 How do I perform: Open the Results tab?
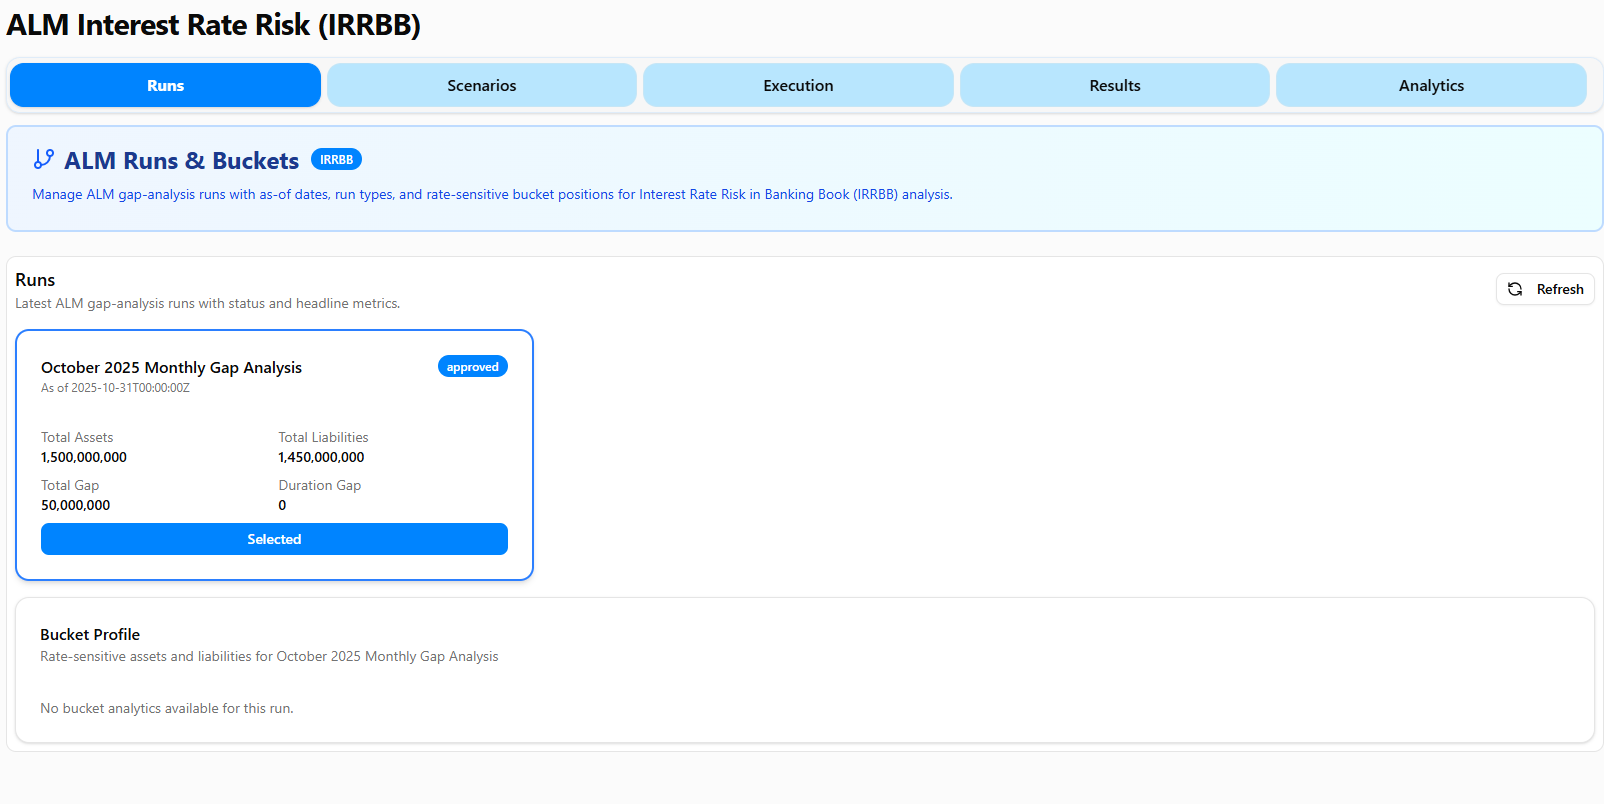(1114, 86)
